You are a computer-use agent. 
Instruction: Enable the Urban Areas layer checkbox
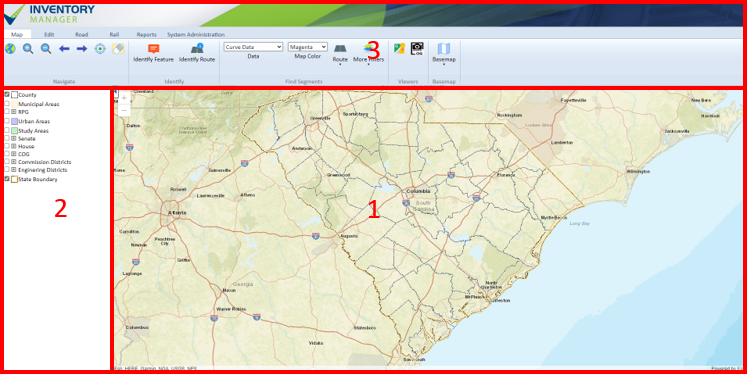point(7,121)
